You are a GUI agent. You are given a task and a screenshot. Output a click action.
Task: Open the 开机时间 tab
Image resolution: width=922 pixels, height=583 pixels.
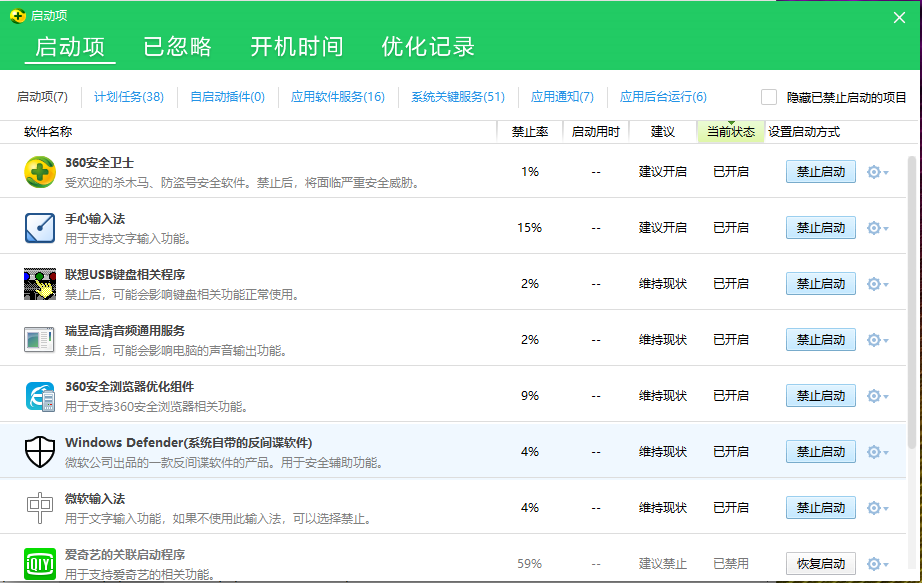297,46
